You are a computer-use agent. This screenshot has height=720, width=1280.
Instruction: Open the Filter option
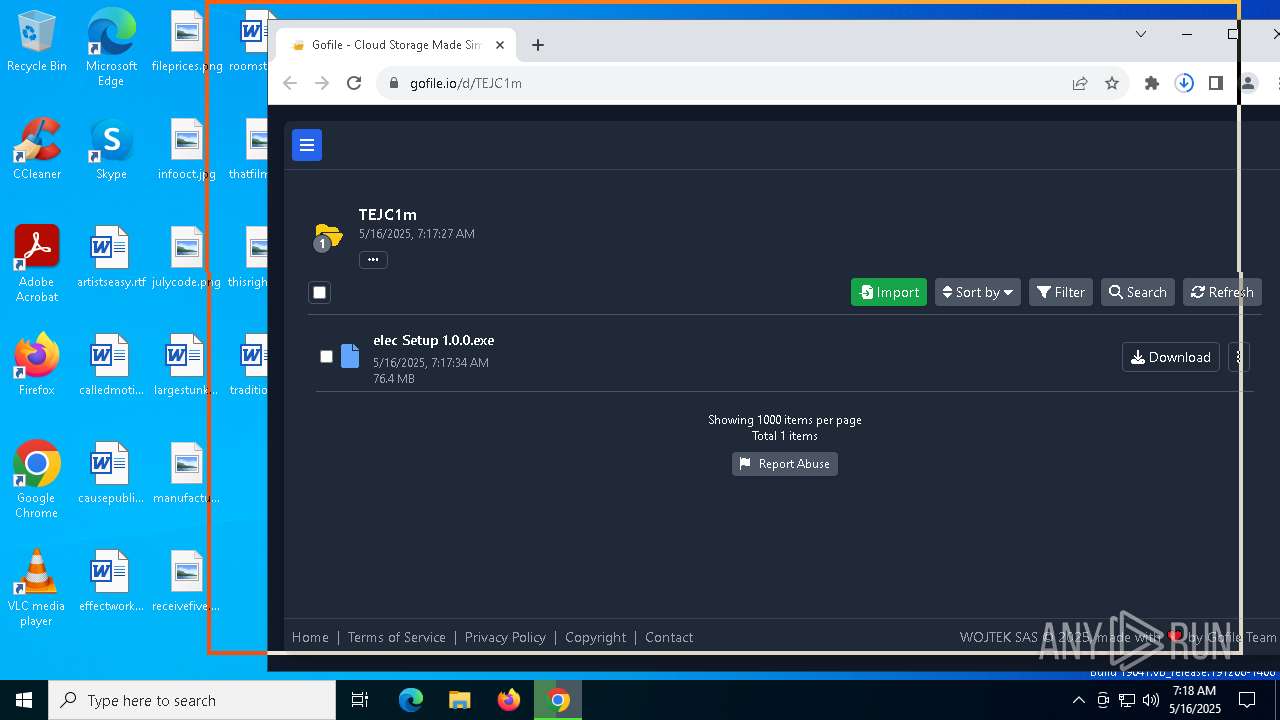pos(1061,292)
